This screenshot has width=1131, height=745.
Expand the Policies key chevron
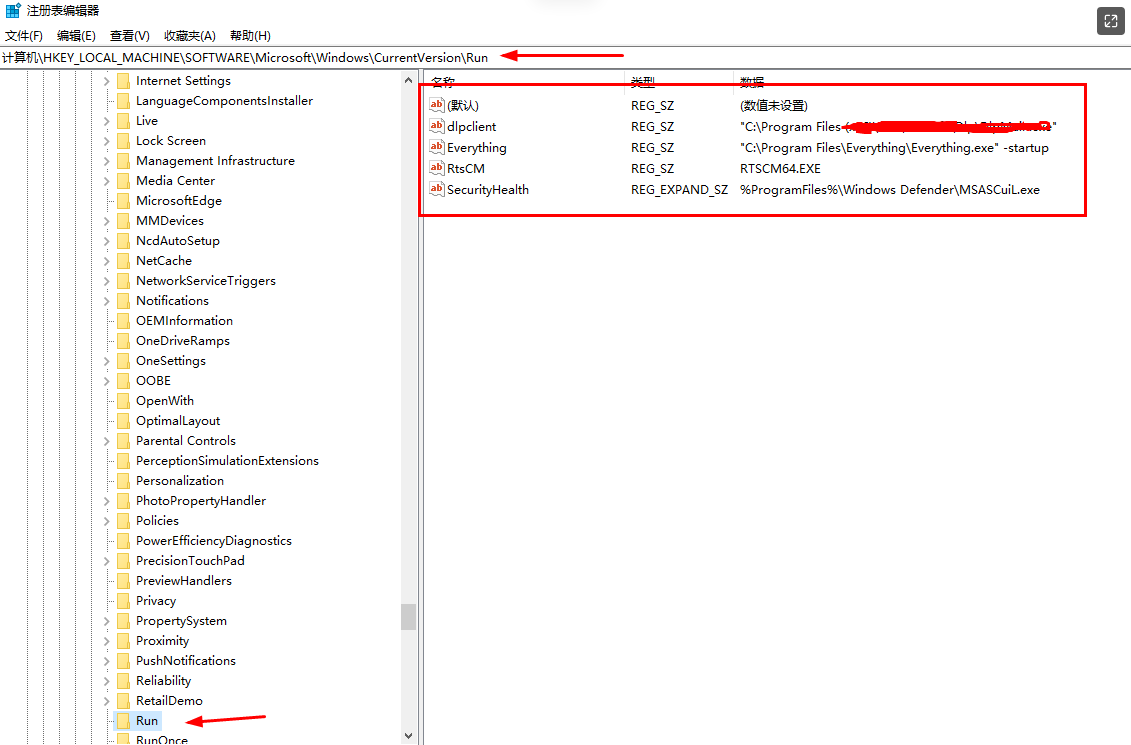[x=105, y=520]
